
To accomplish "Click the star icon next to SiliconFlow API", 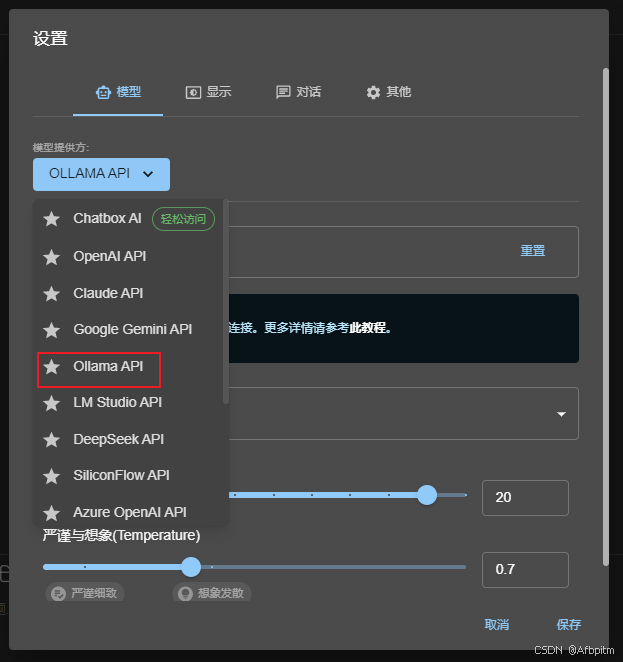I will point(51,476).
